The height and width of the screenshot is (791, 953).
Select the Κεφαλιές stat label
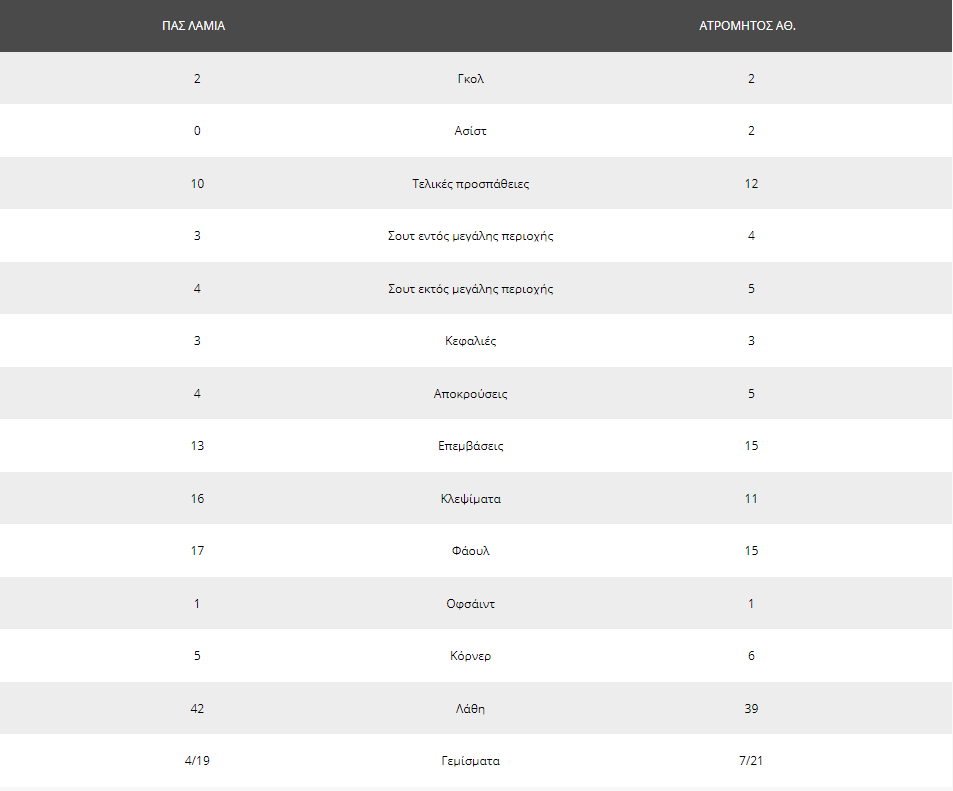[470, 341]
